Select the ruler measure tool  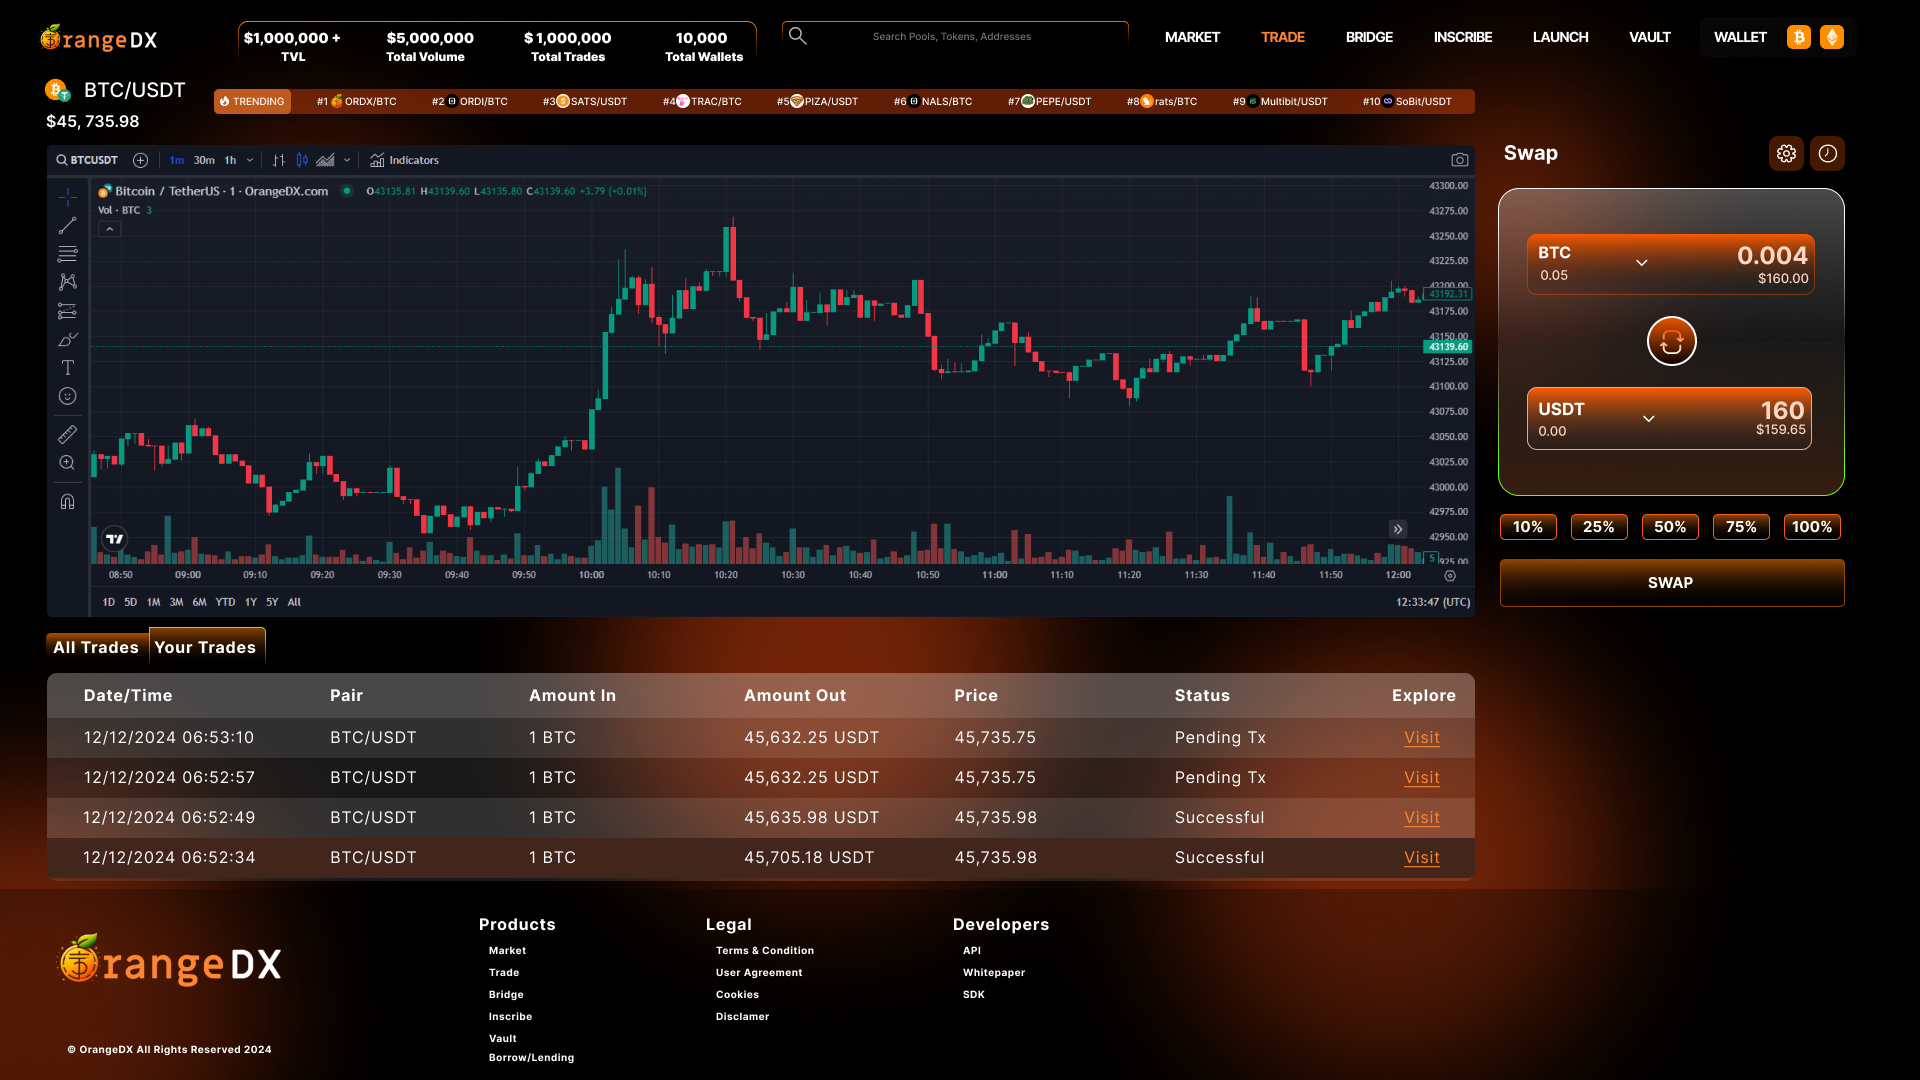[67, 435]
